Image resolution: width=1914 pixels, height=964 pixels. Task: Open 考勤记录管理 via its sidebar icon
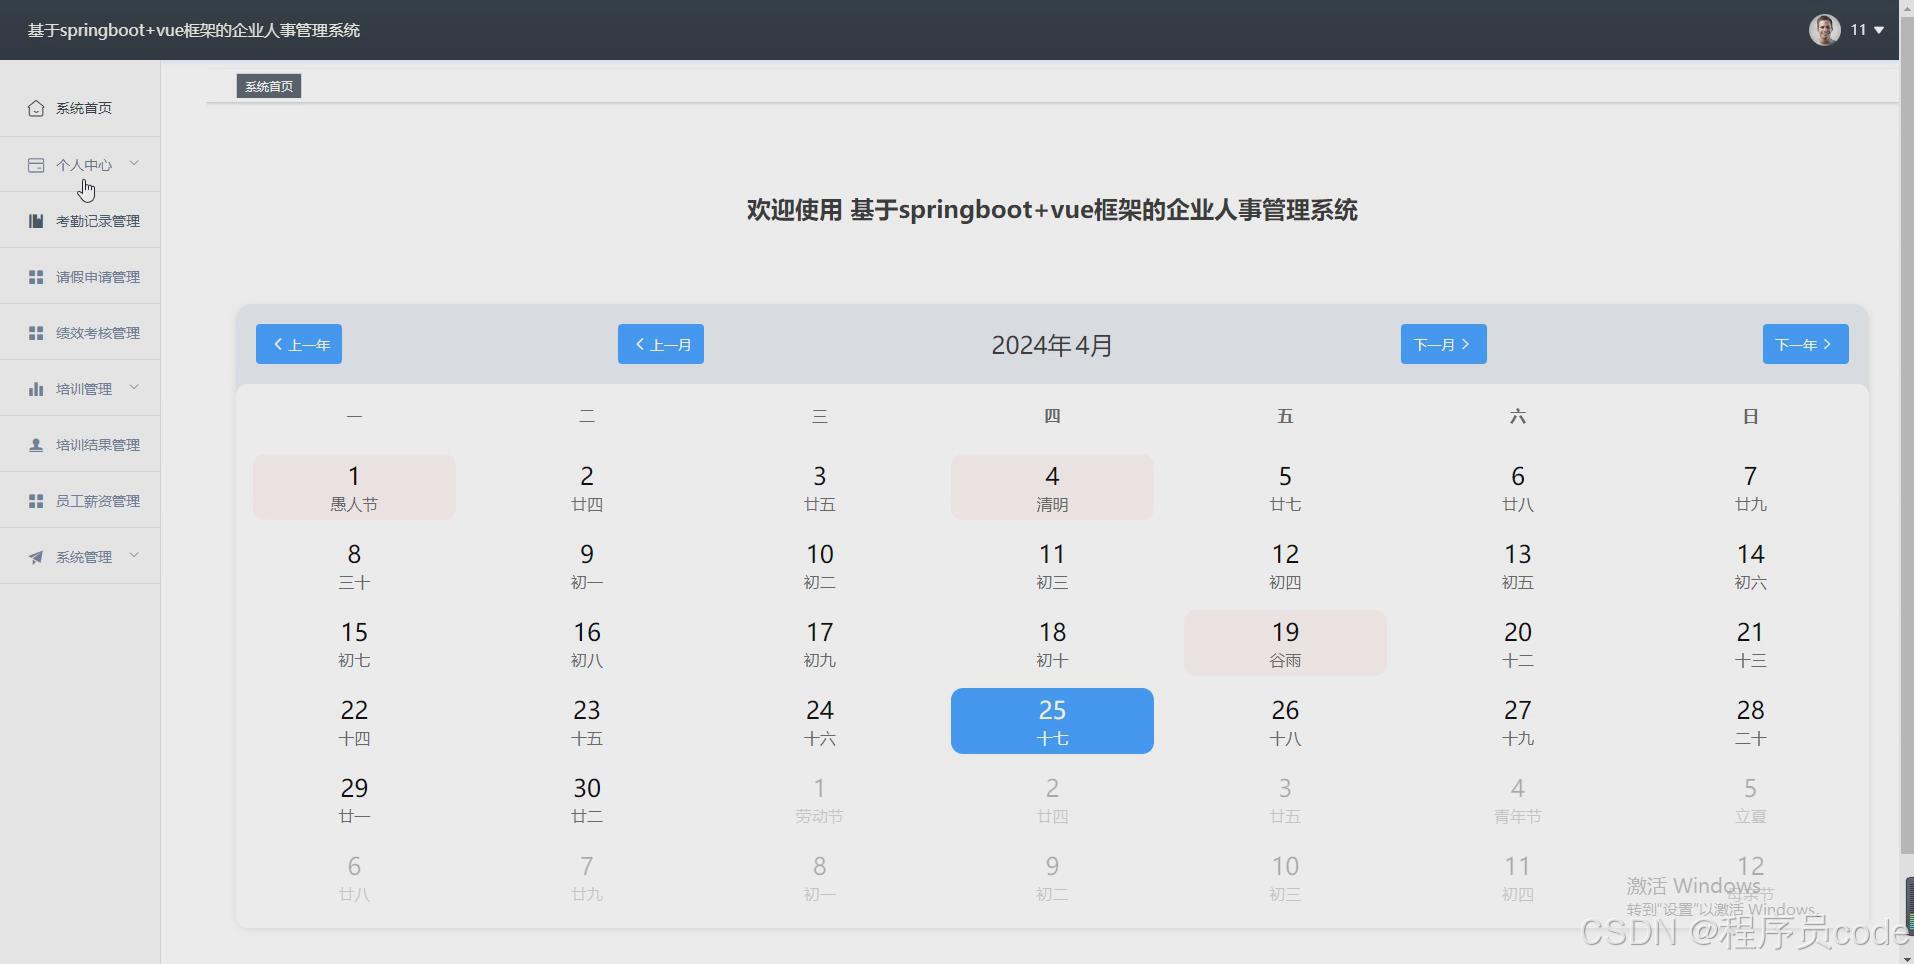click(x=35, y=220)
